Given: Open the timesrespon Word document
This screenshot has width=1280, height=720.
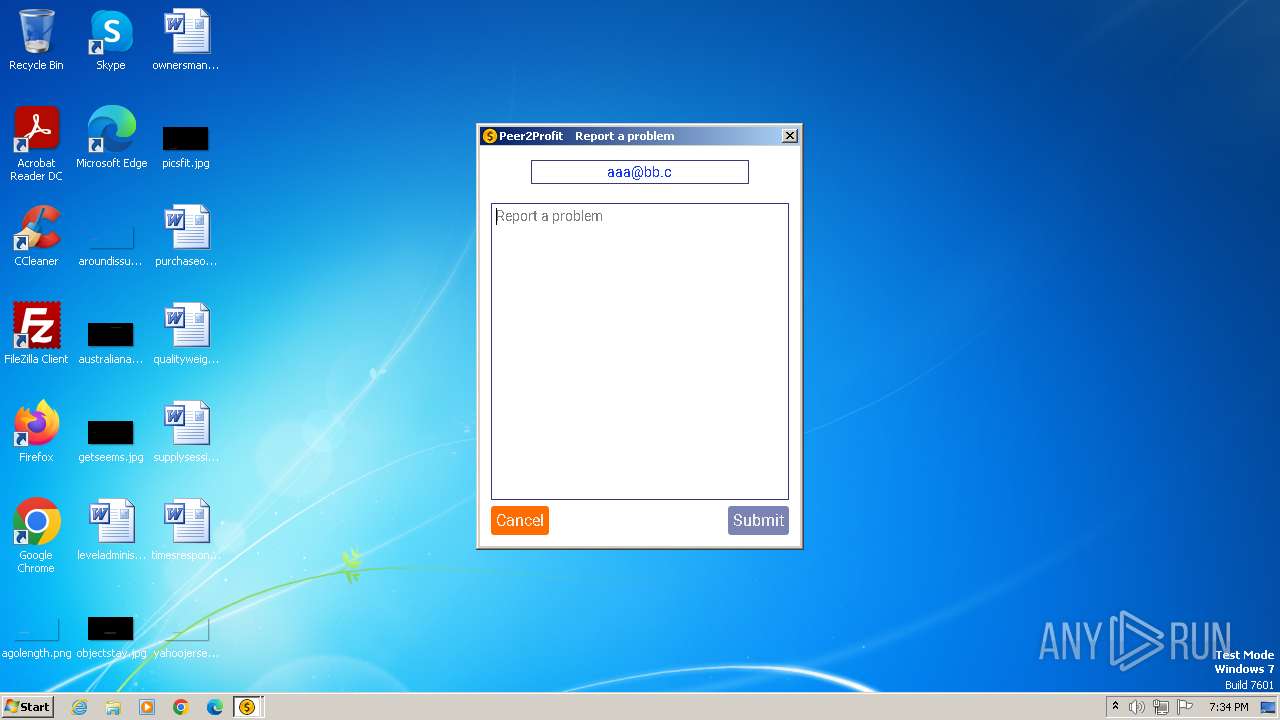Looking at the screenshot, I should [x=186, y=529].
